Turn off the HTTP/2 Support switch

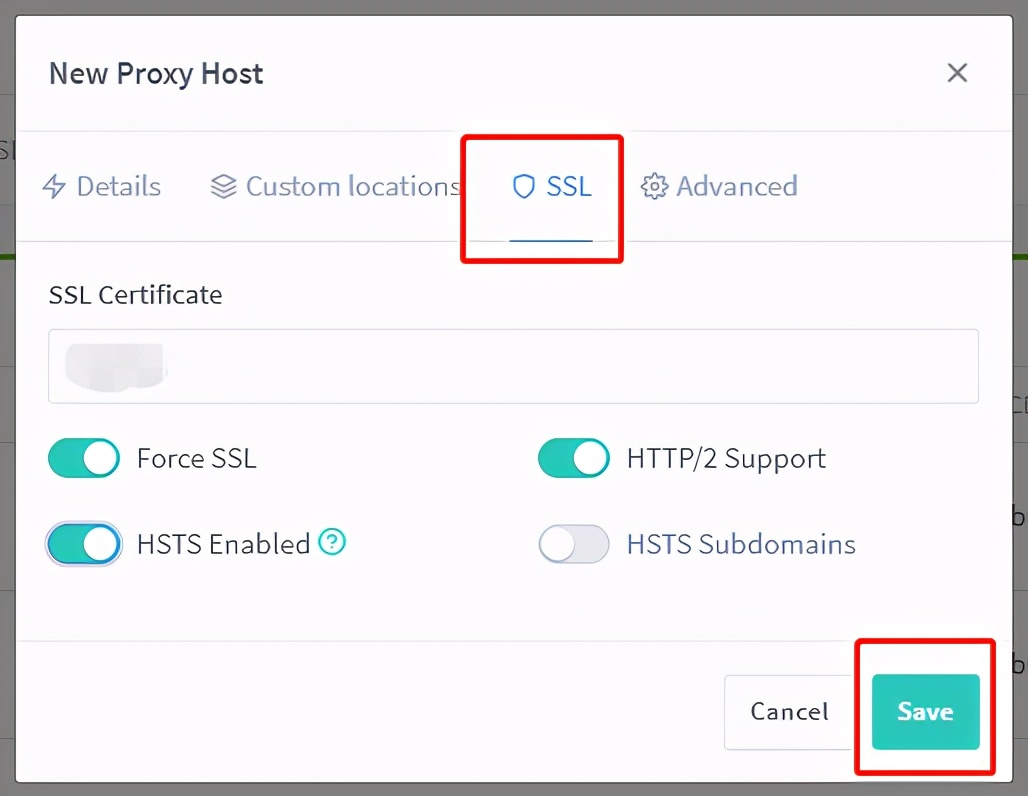click(574, 459)
